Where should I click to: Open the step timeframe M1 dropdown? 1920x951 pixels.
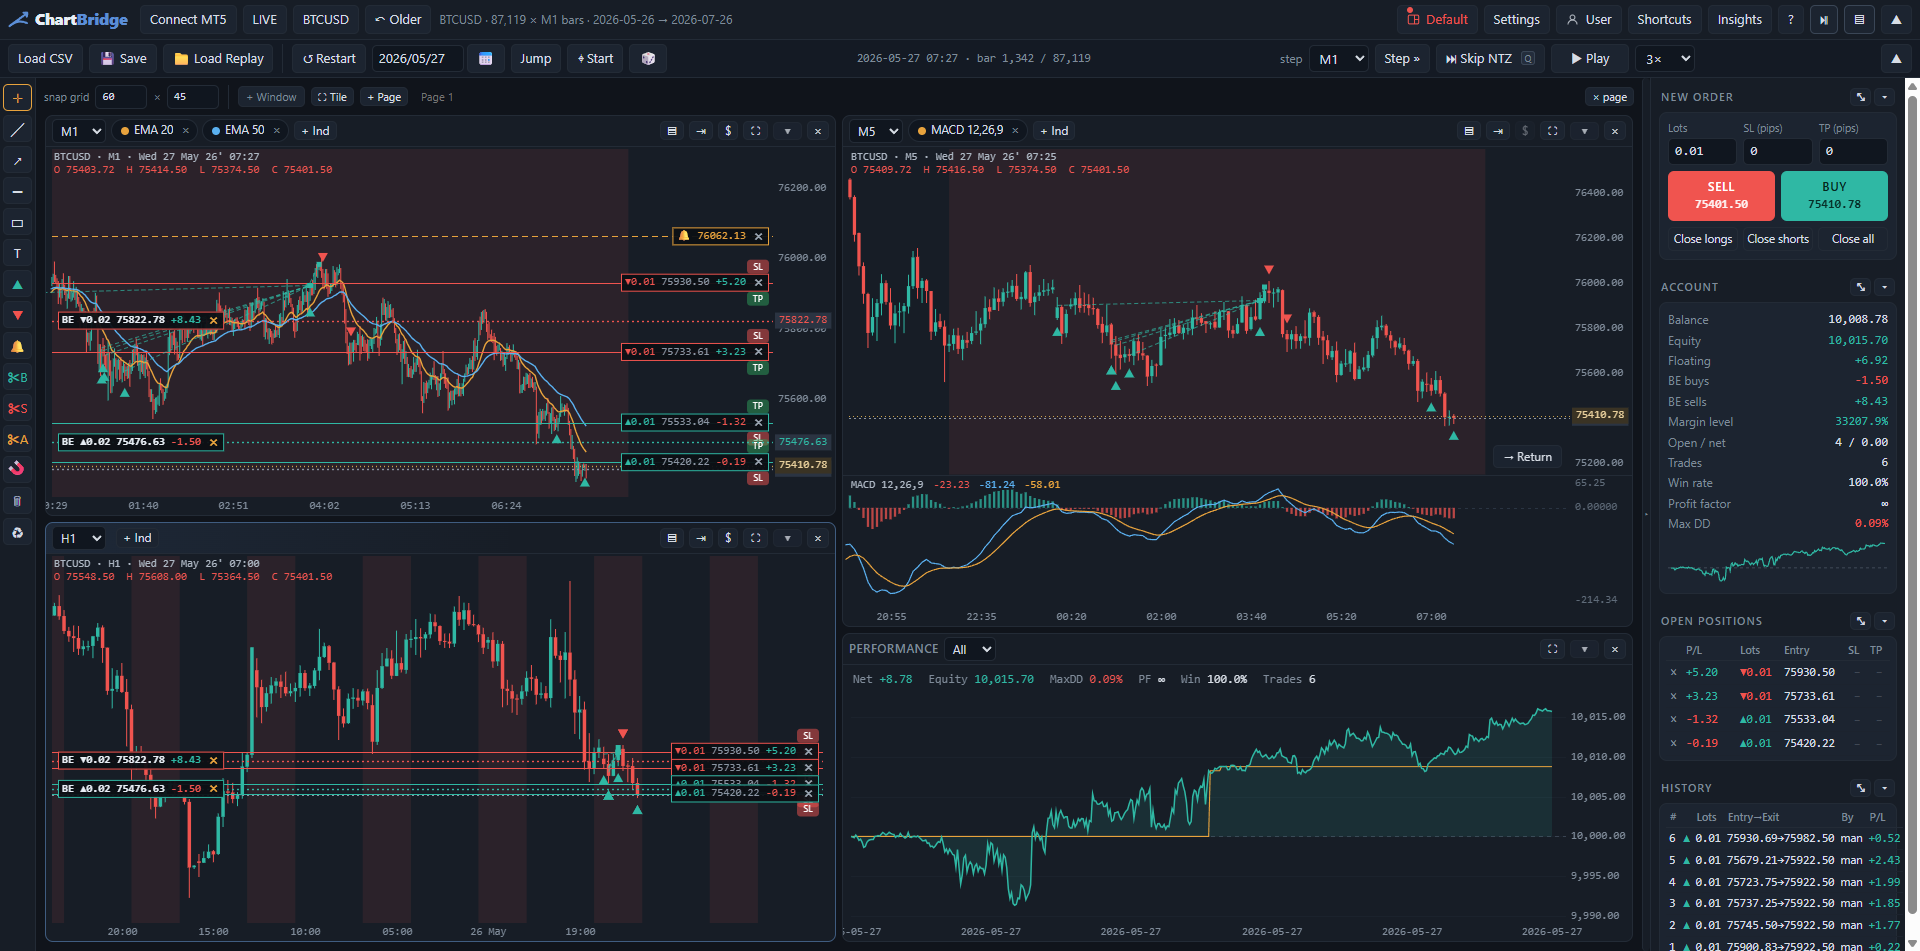click(1339, 59)
